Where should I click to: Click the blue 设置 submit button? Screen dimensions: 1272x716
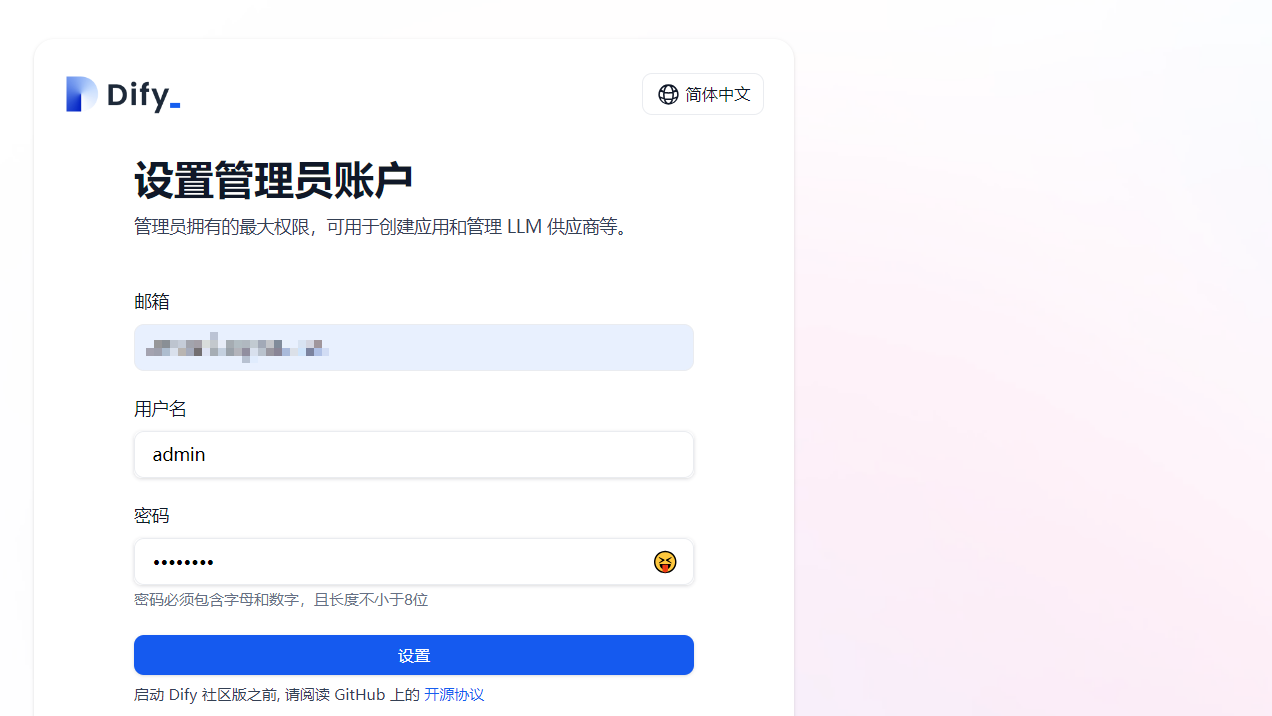[414, 655]
